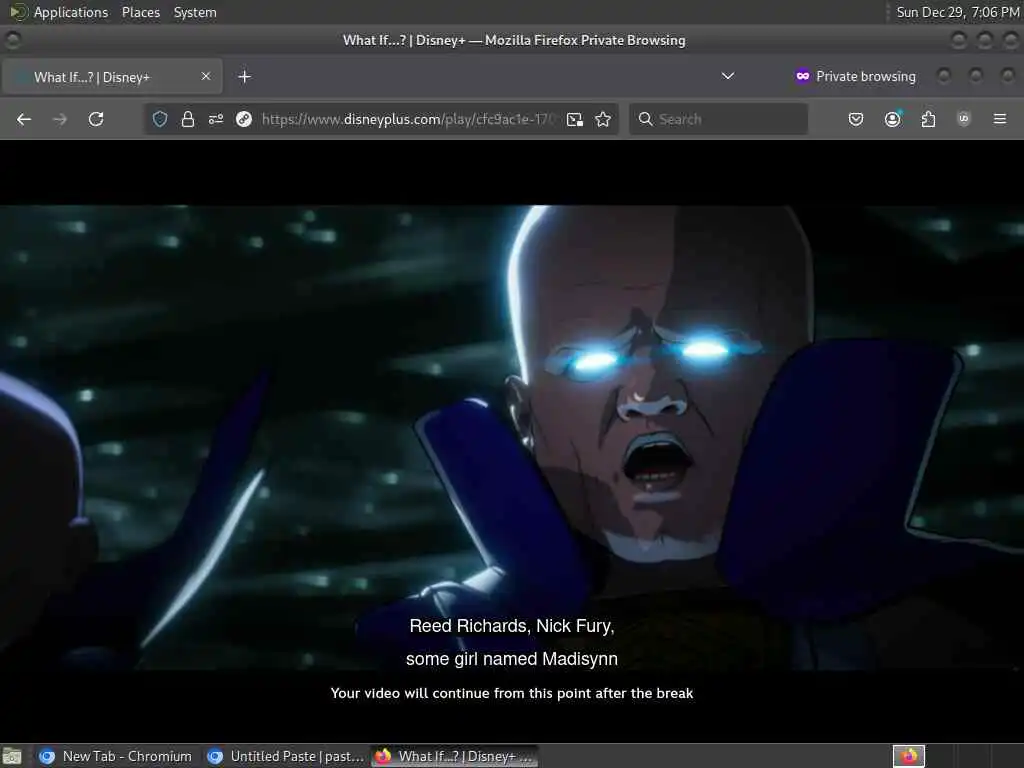Open a new tab with plus
Image resolution: width=1024 pixels, height=768 pixels.
tap(244, 76)
